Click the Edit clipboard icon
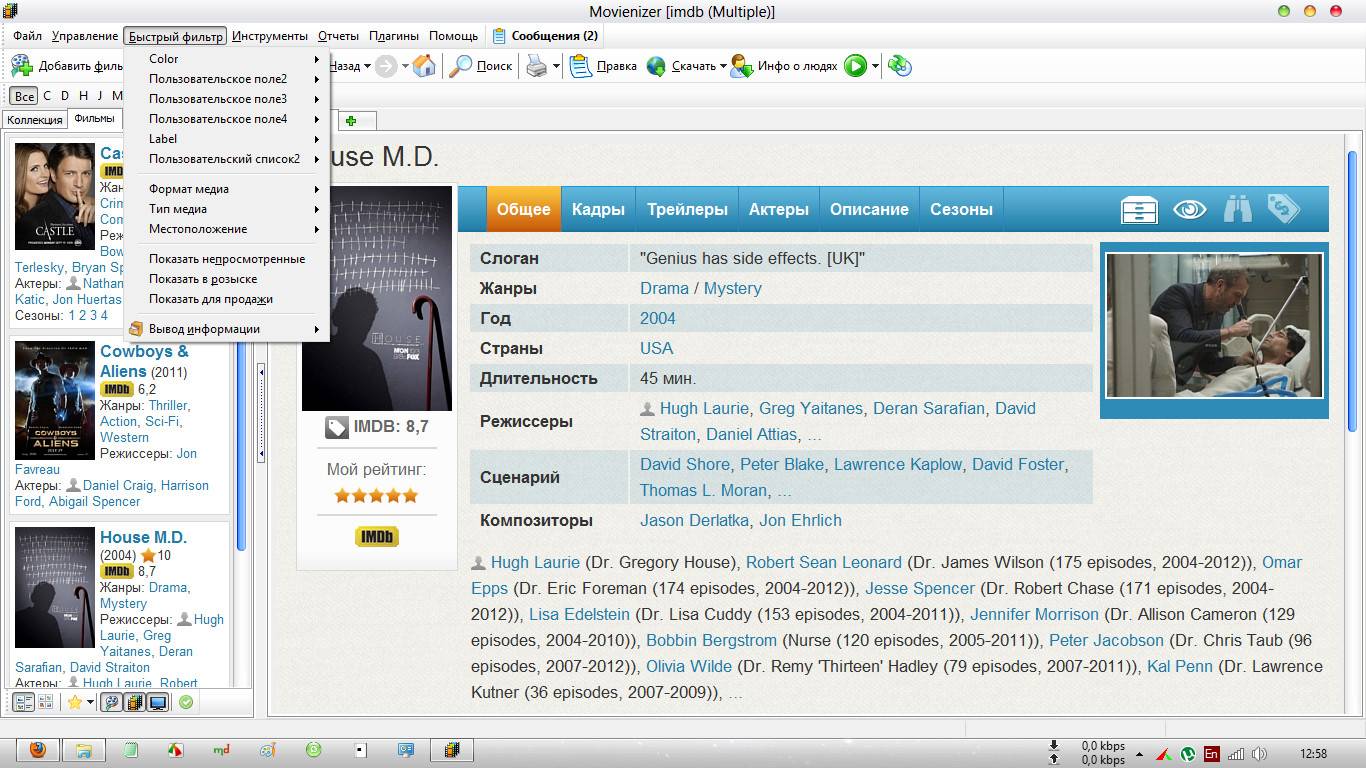Viewport: 1366px width, 768px height. click(580, 66)
